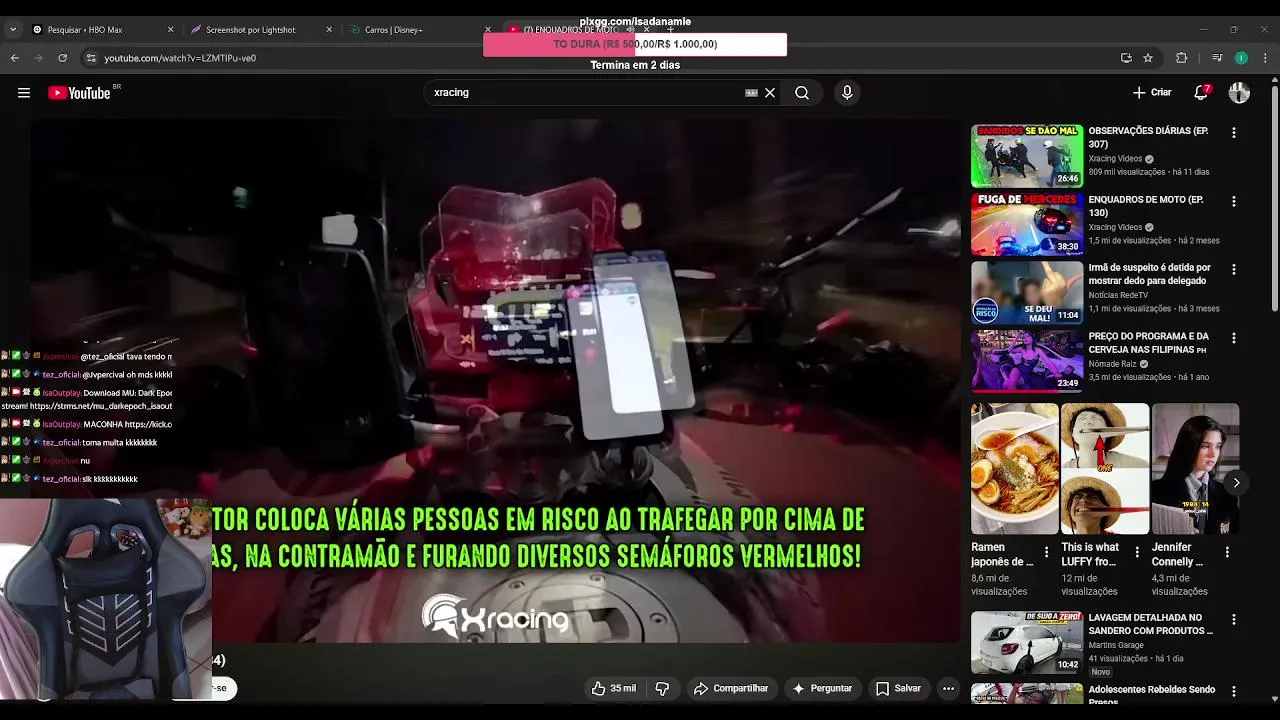1280x720 pixels.
Task: Click the youtube.com address bar URL
Action: [x=180, y=58]
